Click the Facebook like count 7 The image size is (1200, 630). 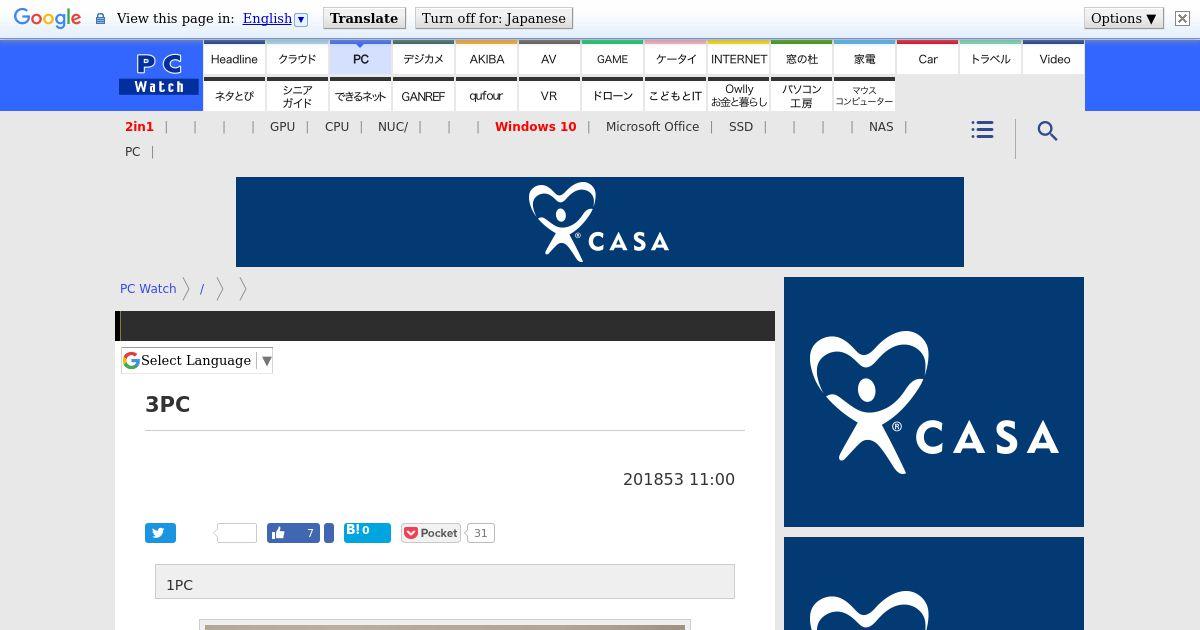click(310, 533)
